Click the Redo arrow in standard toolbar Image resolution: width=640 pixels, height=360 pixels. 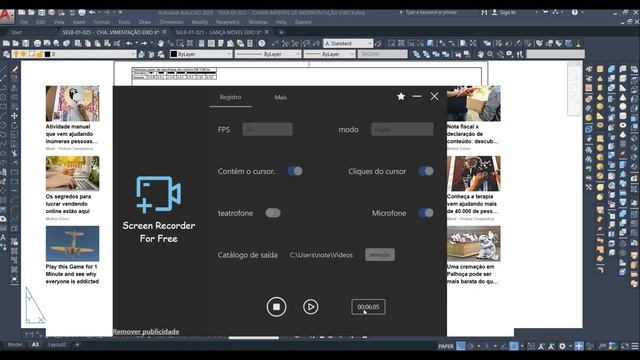pos(144,43)
